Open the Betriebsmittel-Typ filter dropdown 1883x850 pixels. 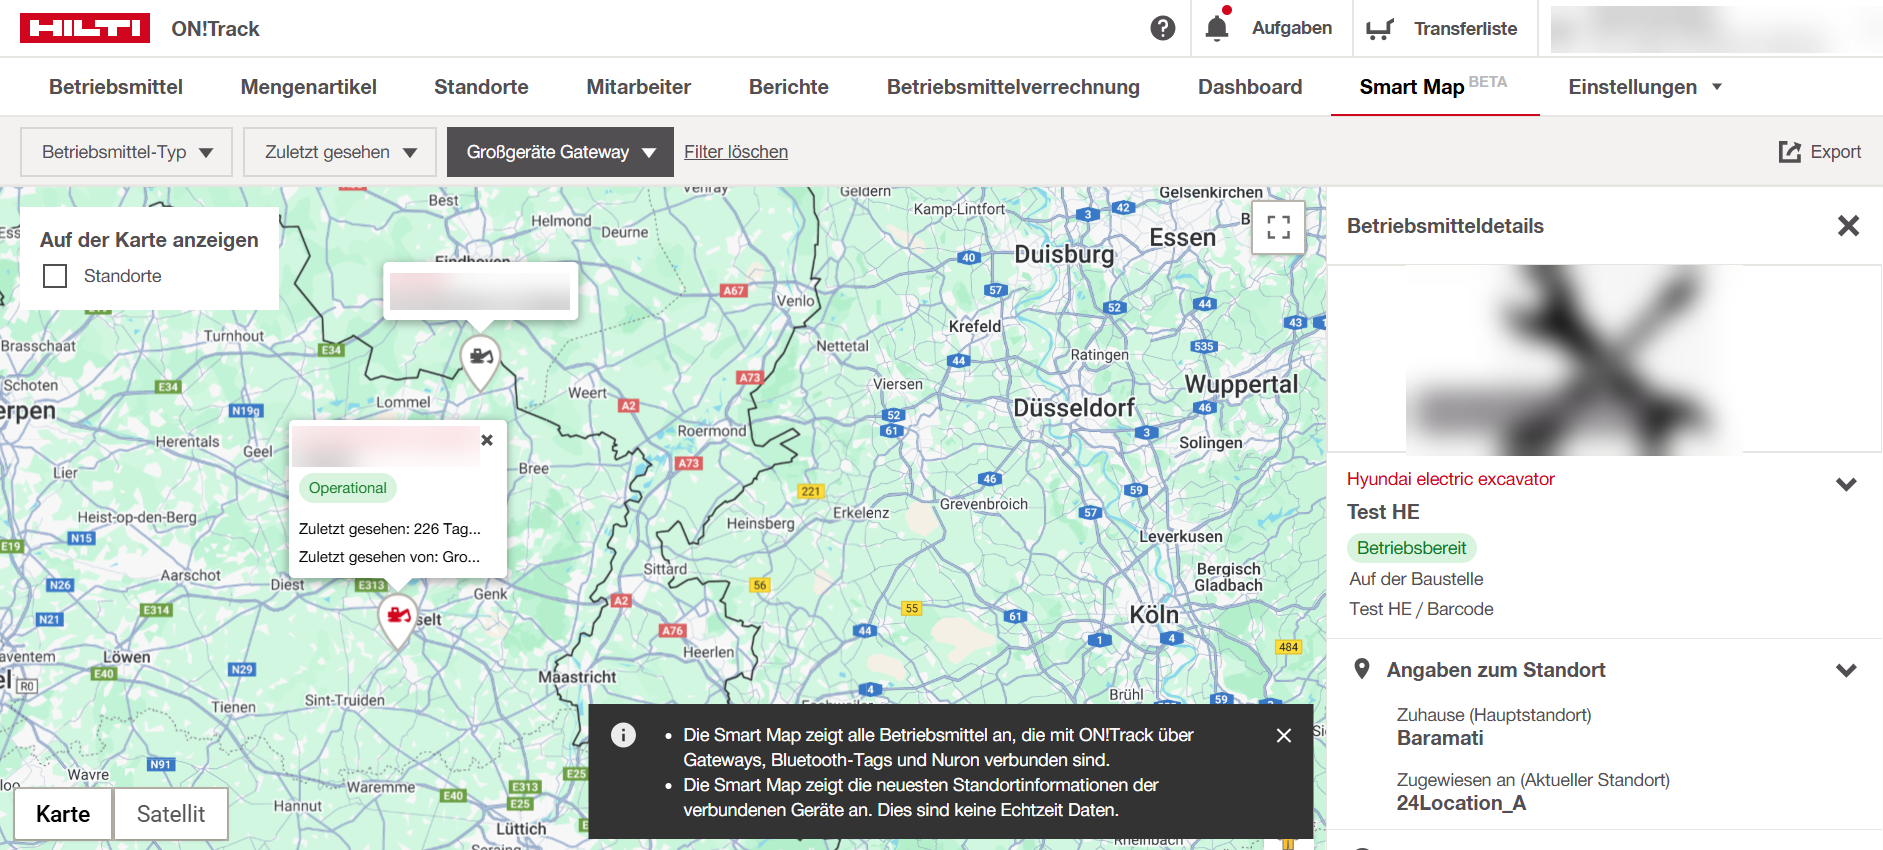coord(127,152)
